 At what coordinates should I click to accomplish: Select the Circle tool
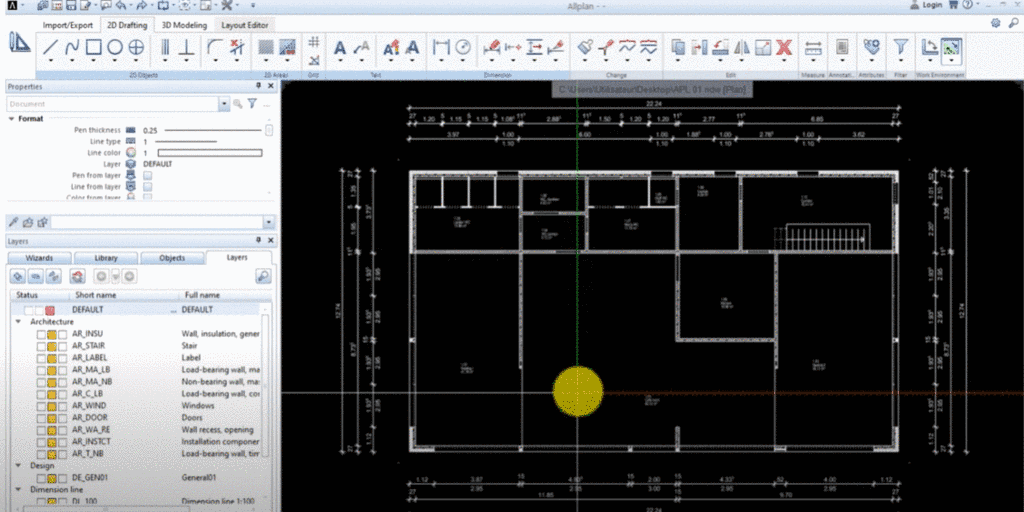tap(115, 47)
